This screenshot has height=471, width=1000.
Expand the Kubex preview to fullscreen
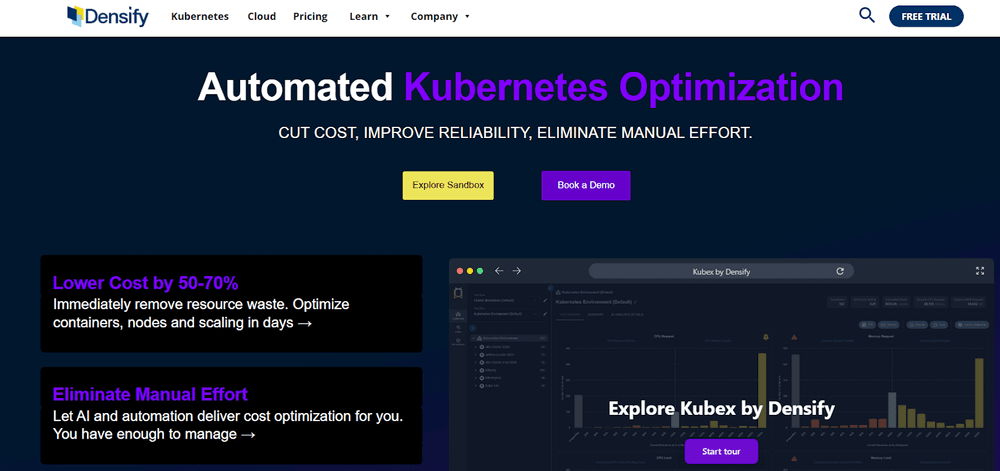pyautogui.click(x=979, y=271)
